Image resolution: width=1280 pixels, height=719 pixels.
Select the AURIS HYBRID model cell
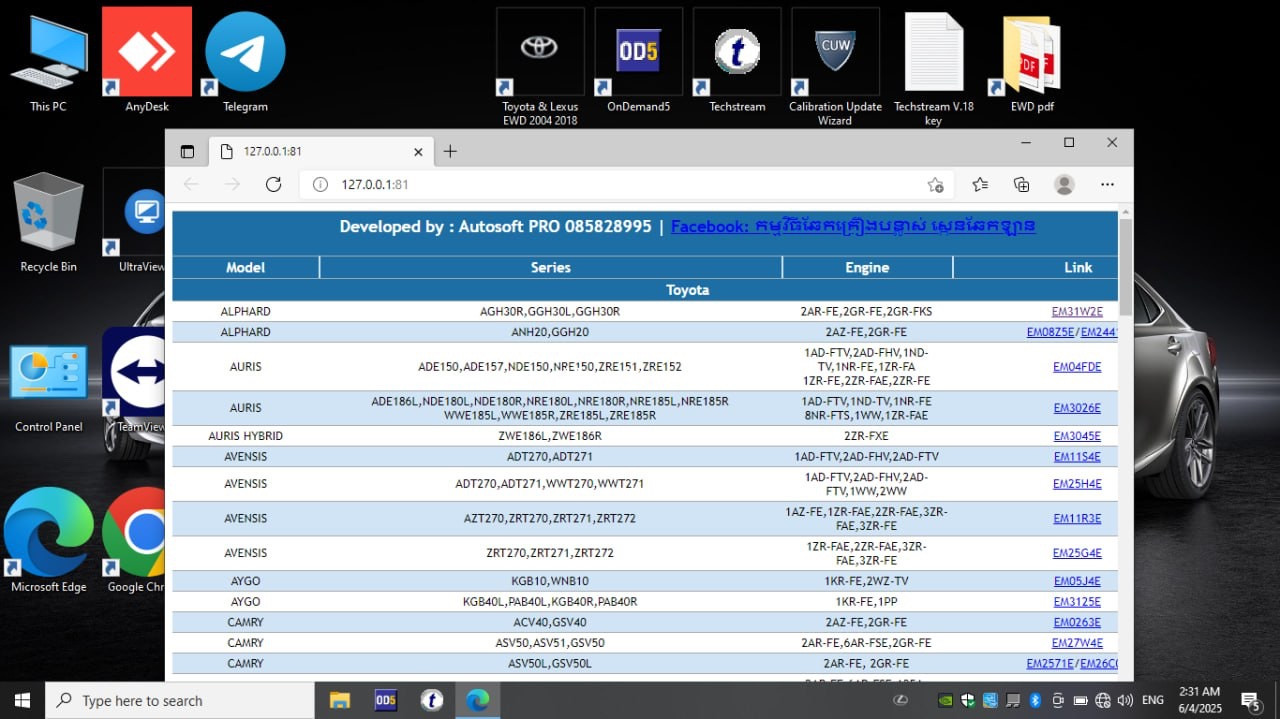245,436
